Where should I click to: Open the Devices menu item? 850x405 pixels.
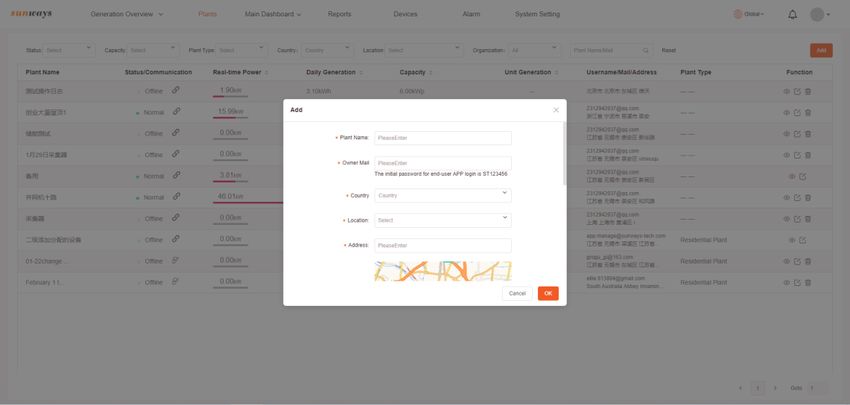pos(405,15)
